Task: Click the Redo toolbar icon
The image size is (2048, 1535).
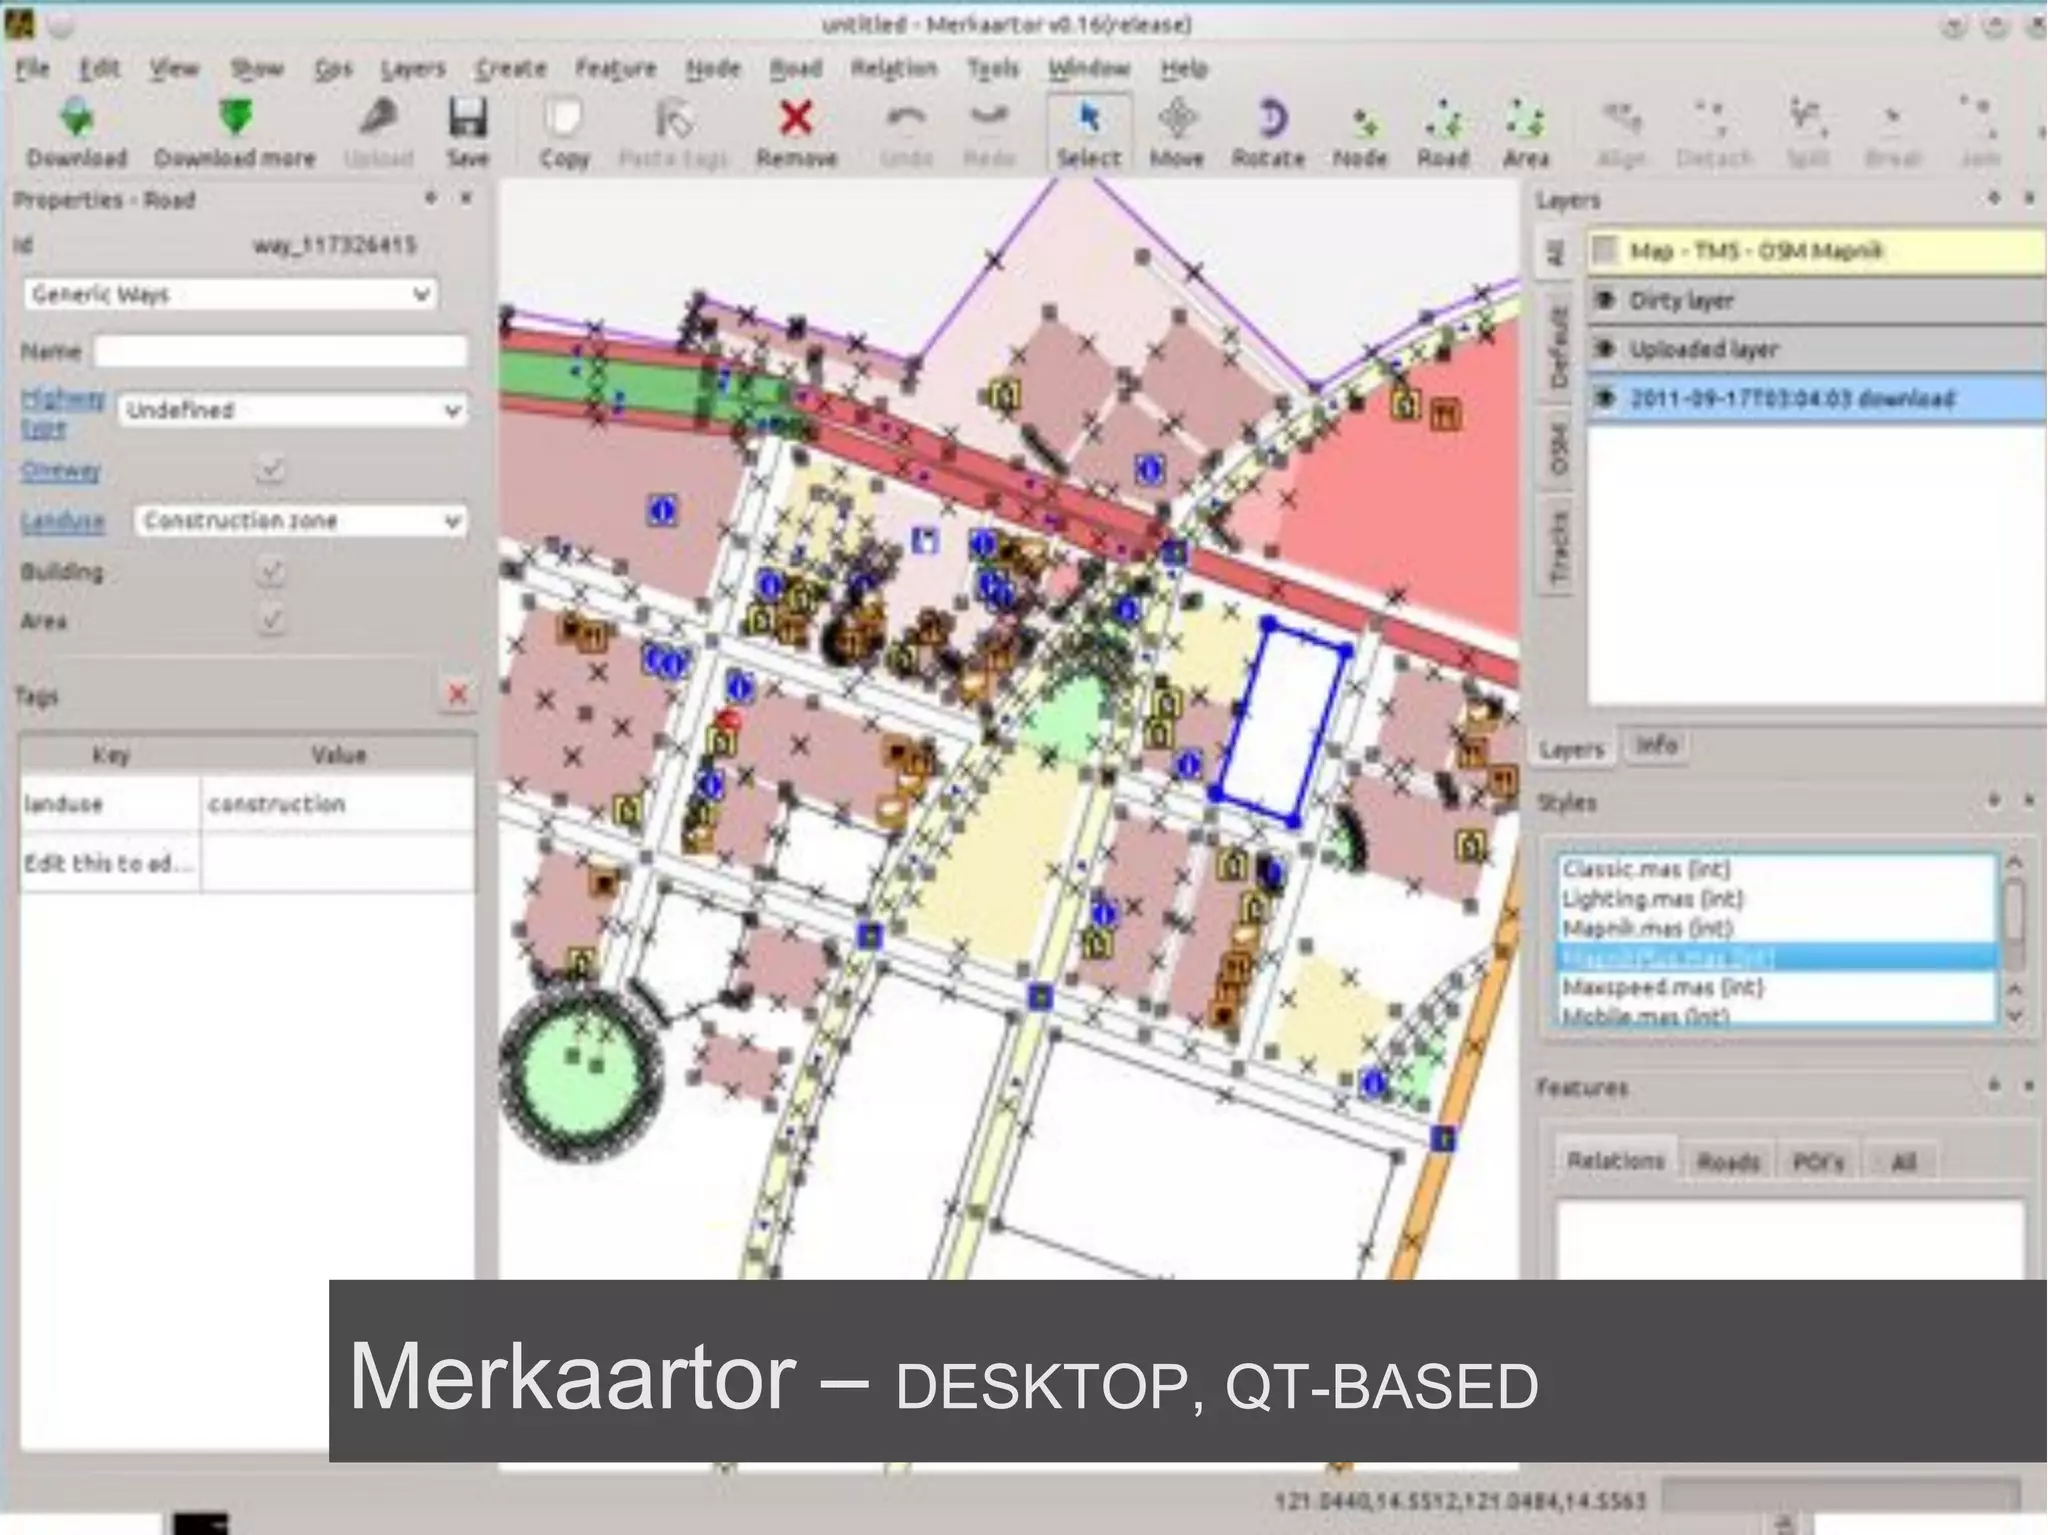Action: [988, 133]
